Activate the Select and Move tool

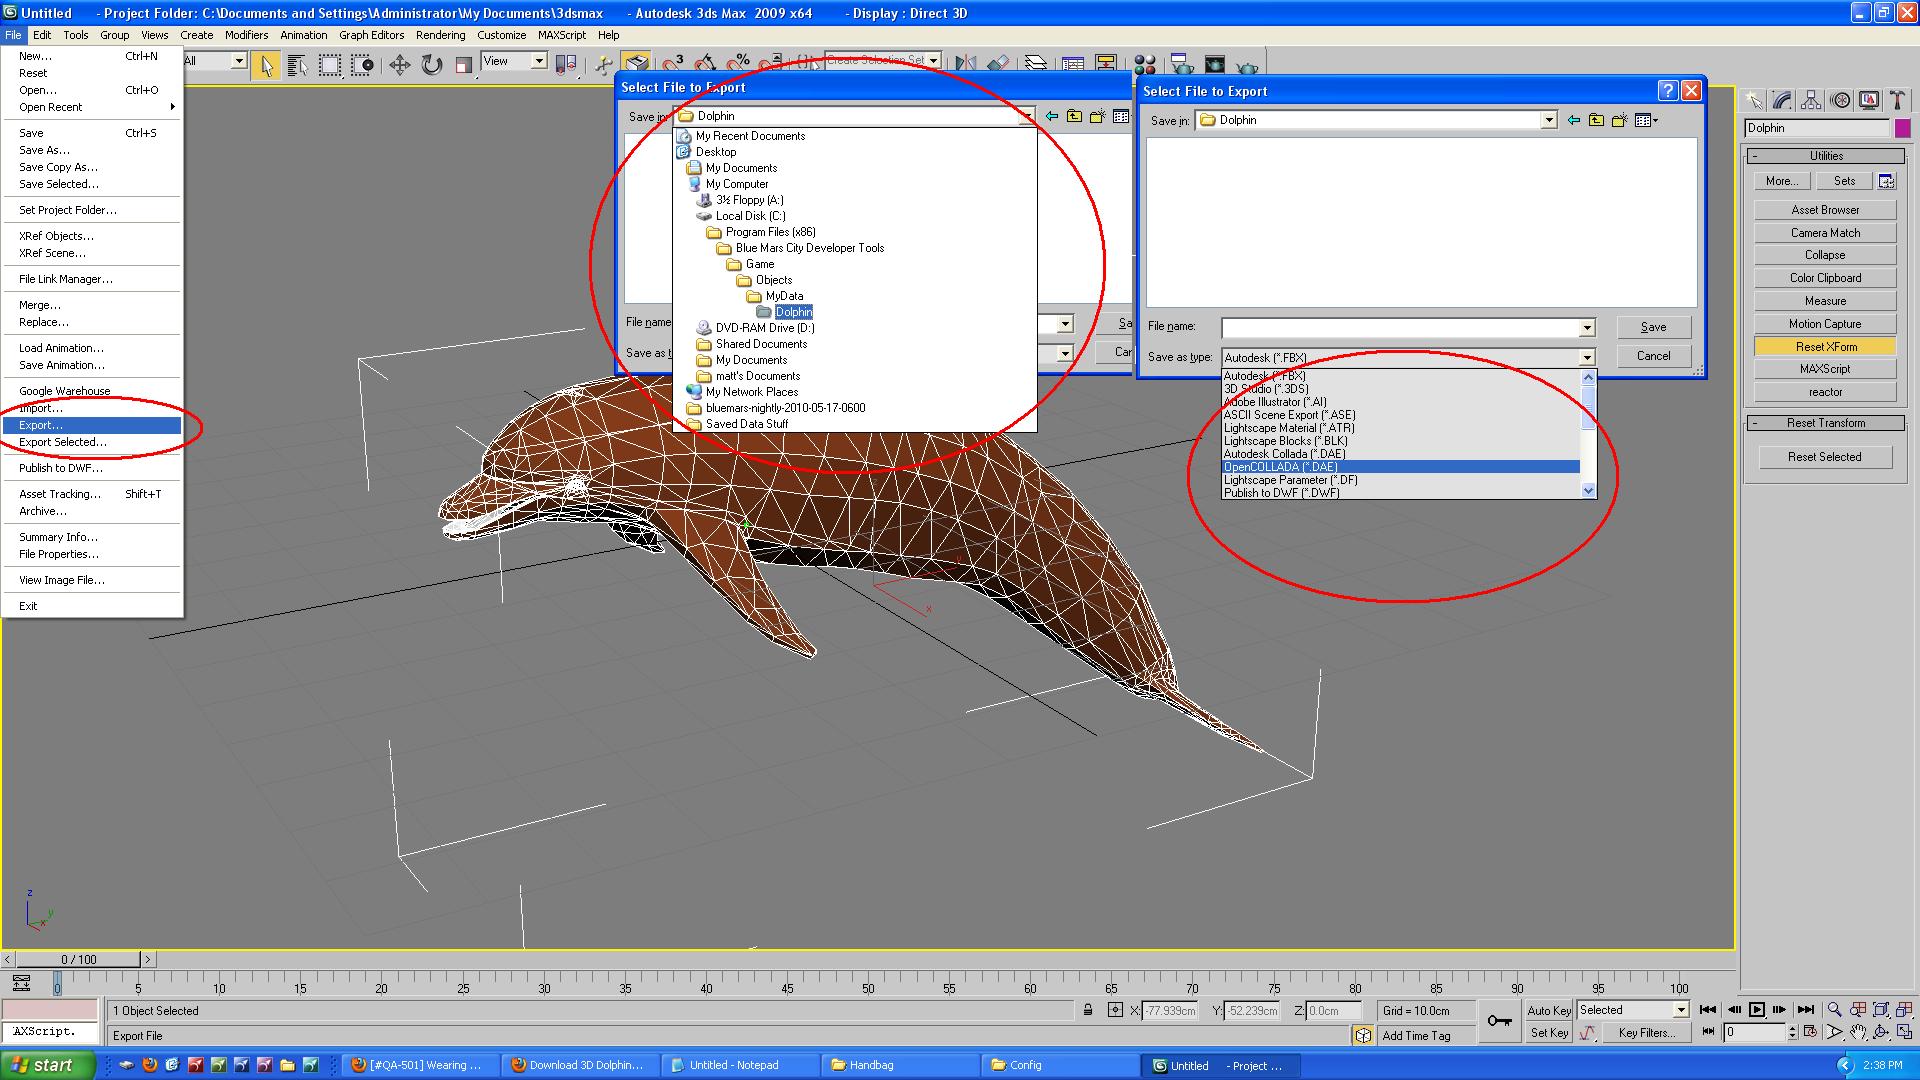pyautogui.click(x=399, y=65)
